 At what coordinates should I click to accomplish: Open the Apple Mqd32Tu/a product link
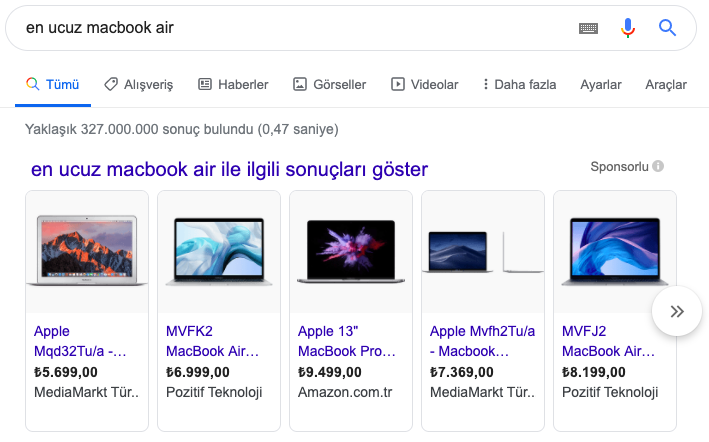(x=80, y=341)
